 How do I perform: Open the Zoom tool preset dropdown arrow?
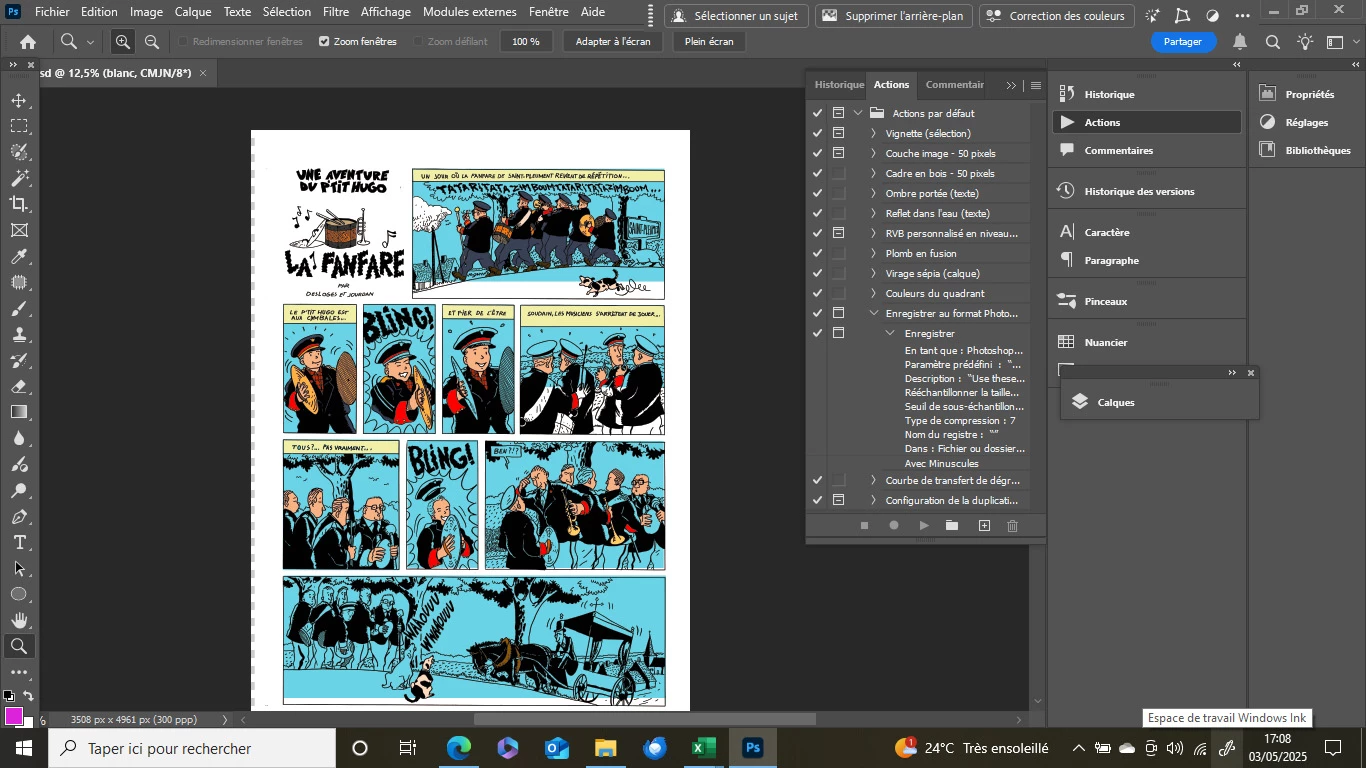click(x=90, y=42)
